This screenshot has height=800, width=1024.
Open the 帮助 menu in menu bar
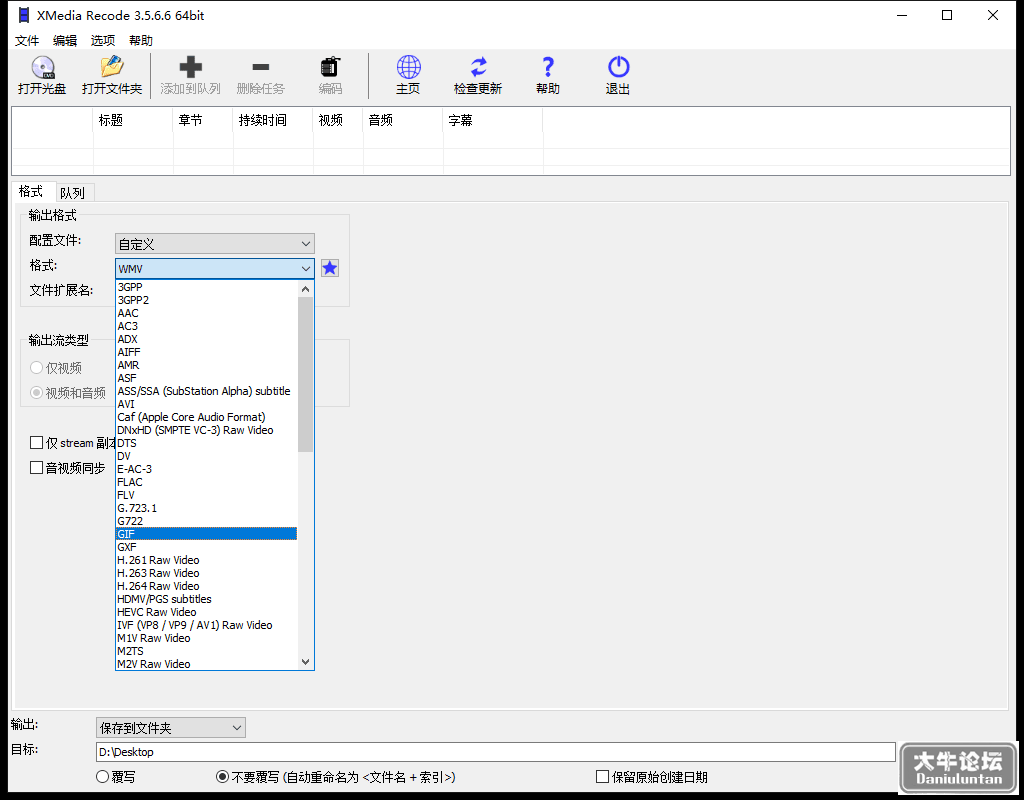pos(140,40)
